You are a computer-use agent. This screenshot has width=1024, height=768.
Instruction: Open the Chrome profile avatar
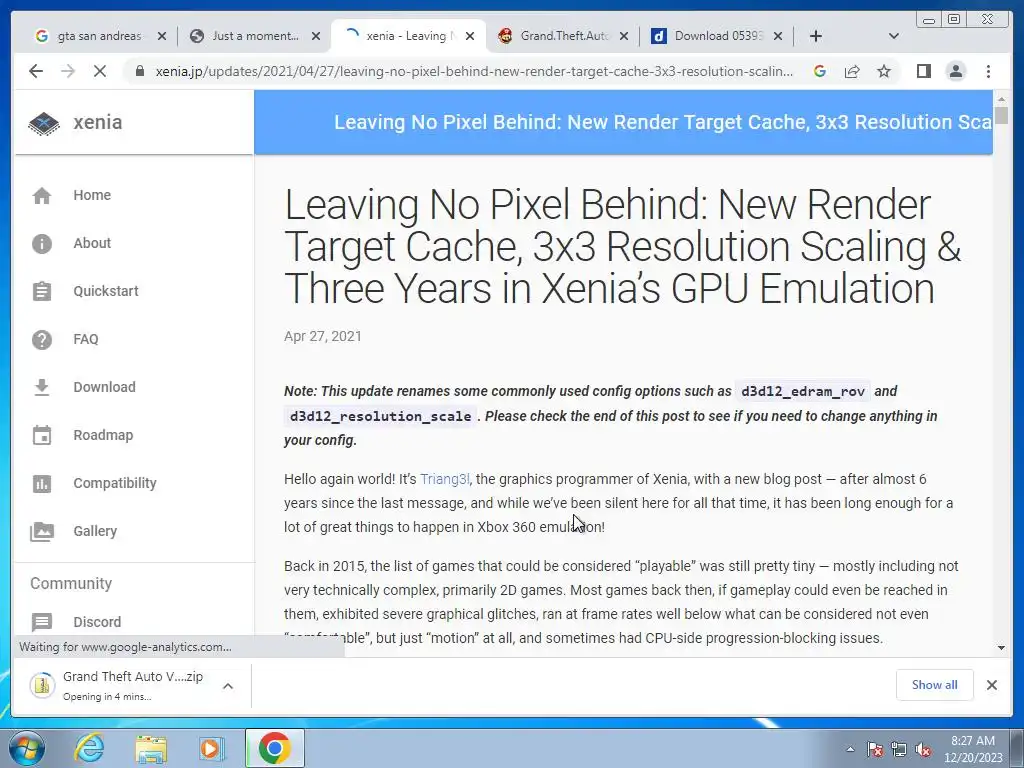[x=955, y=71]
